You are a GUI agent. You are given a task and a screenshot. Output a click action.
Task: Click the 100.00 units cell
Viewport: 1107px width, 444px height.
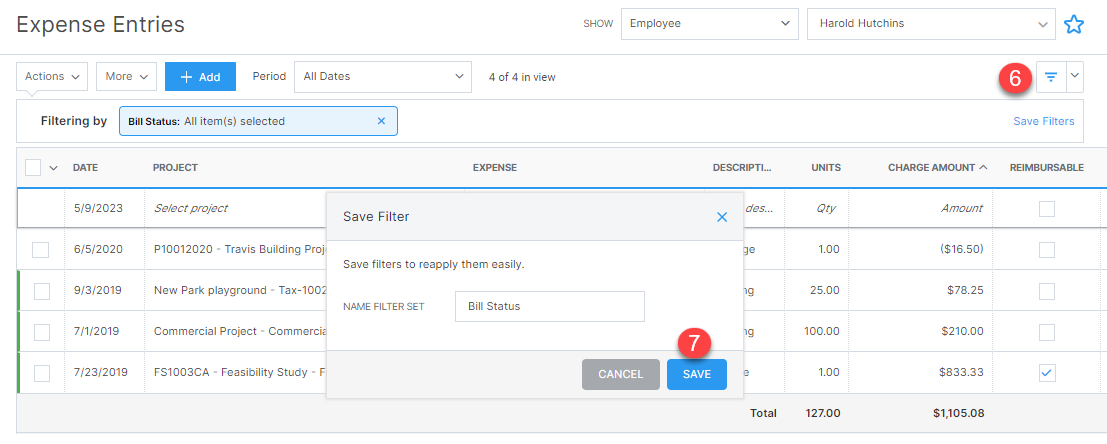point(822,331)
